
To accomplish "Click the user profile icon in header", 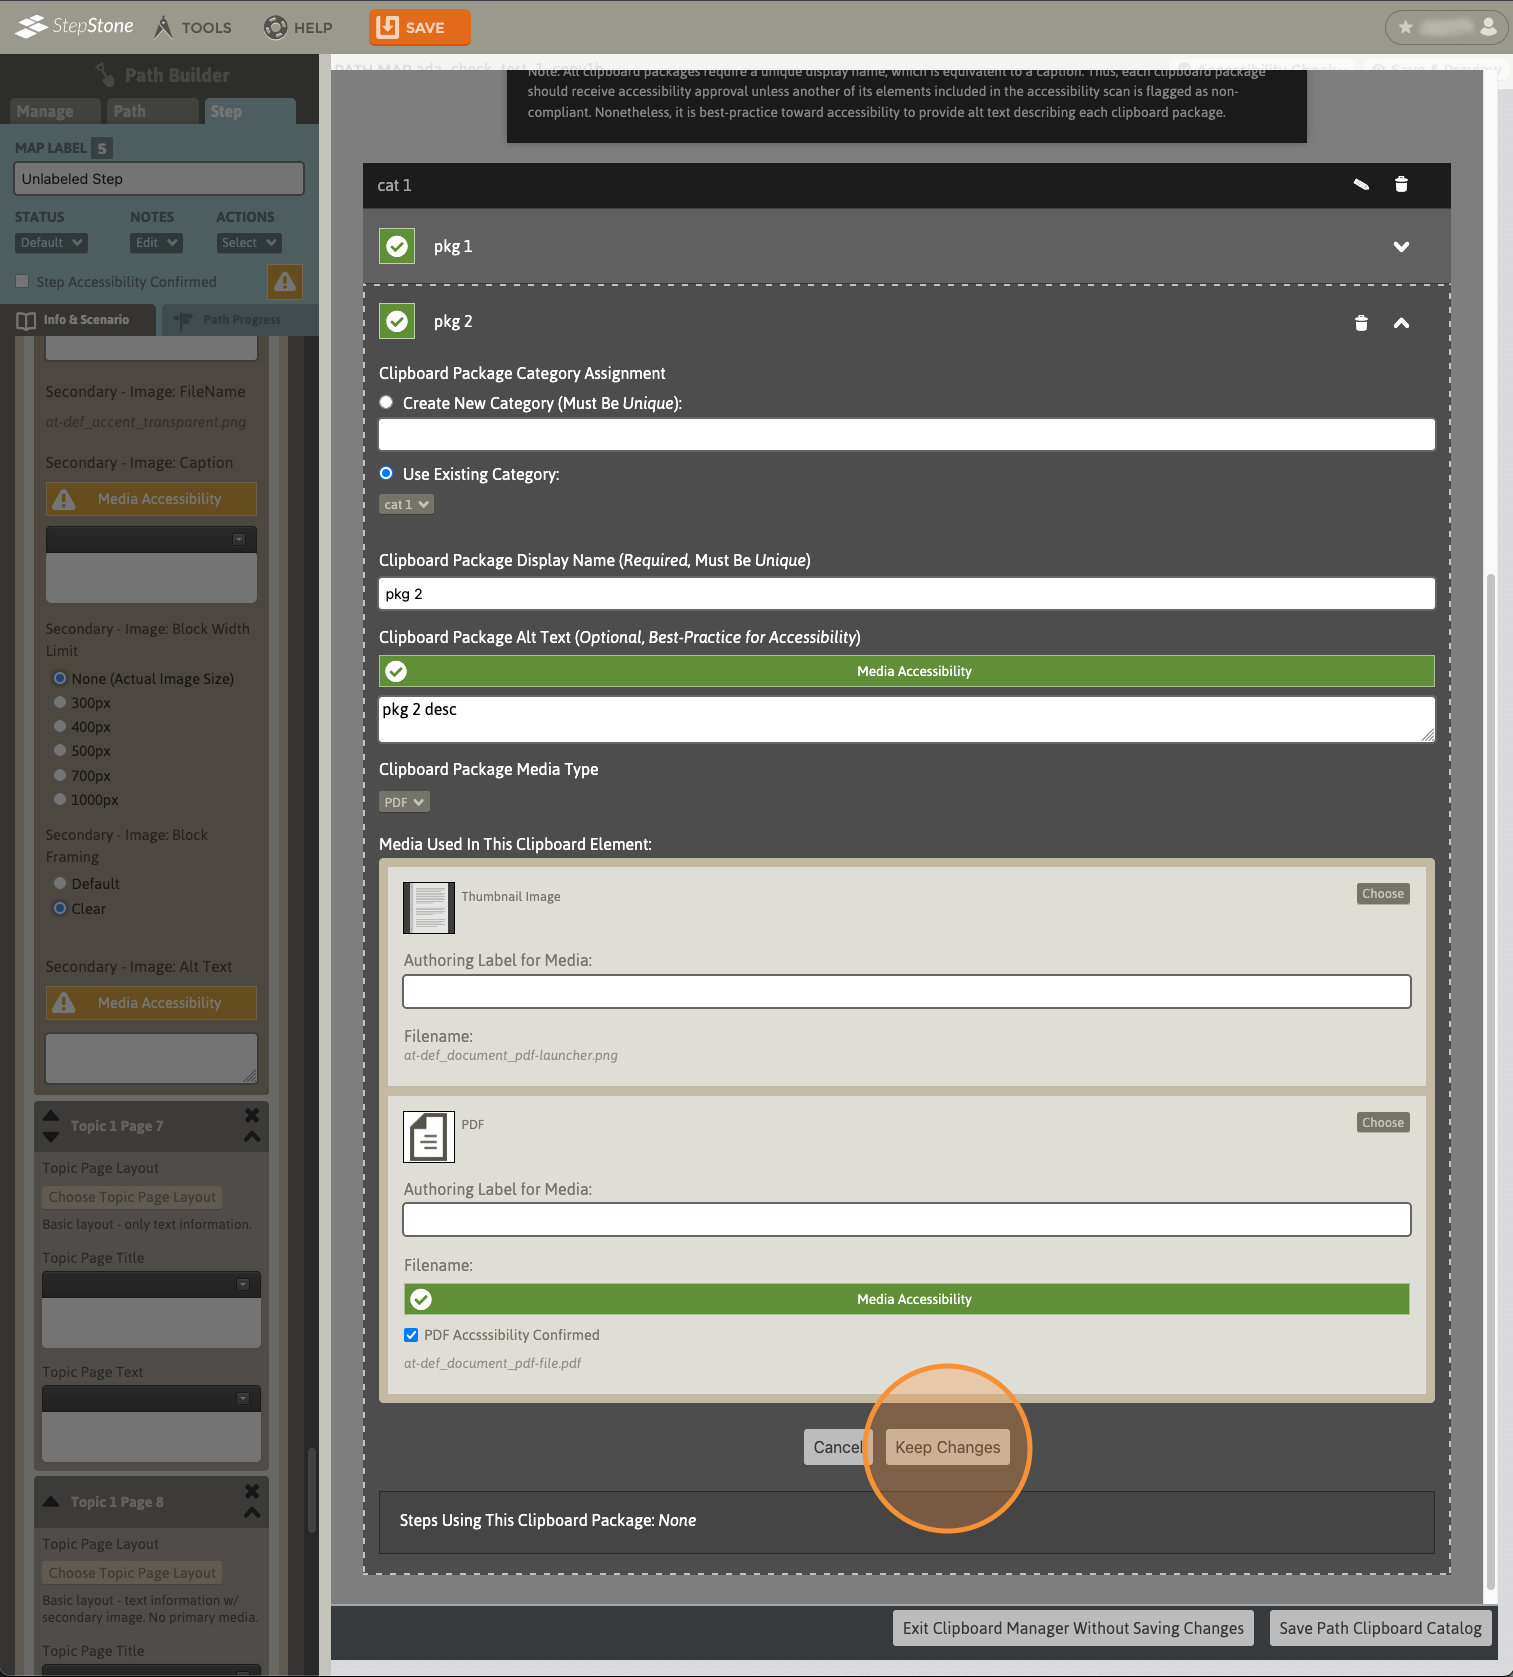I will coord(1488,27).
